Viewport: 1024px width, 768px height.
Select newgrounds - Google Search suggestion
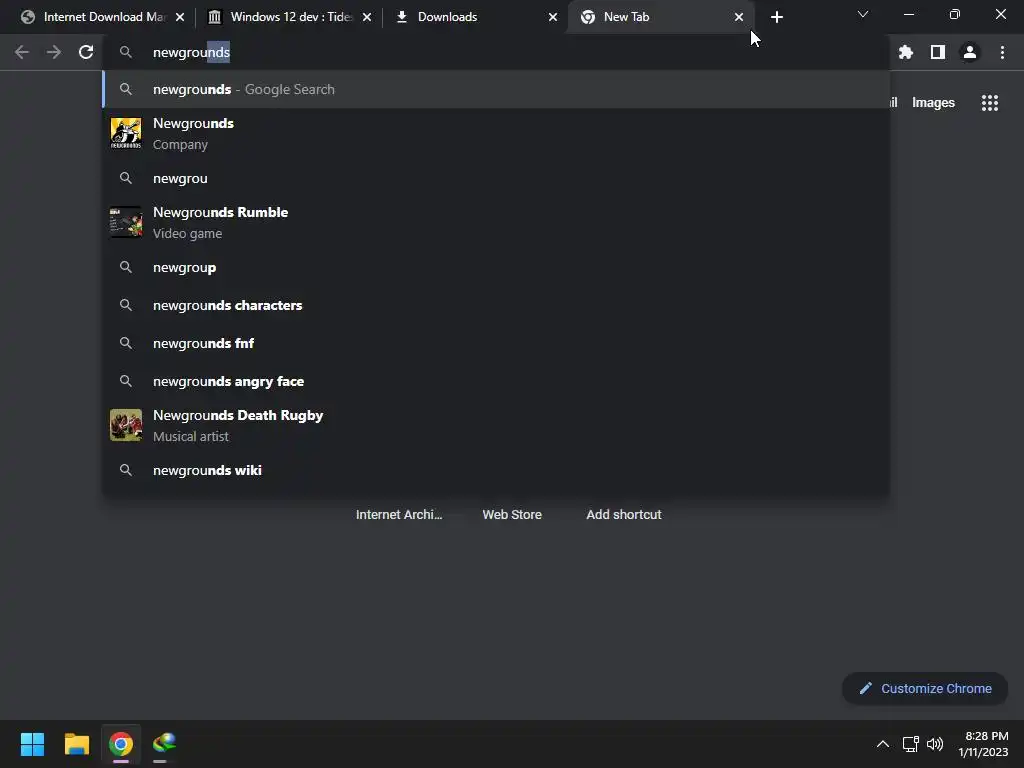[x=496, y=89]
